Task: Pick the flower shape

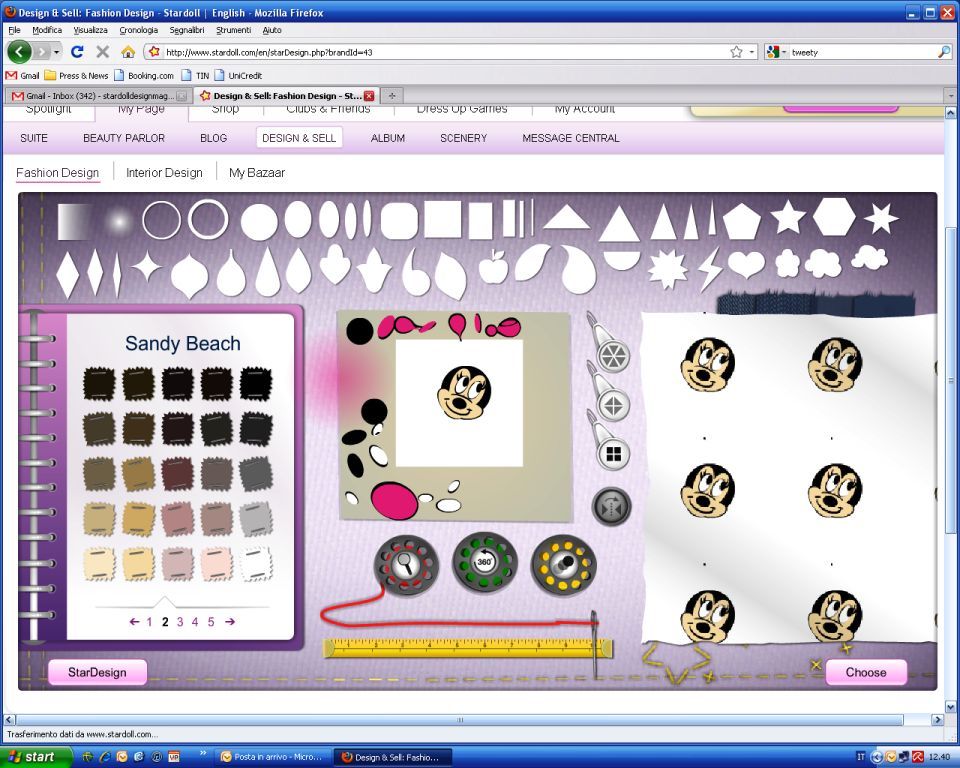Action: coord(787,263)
